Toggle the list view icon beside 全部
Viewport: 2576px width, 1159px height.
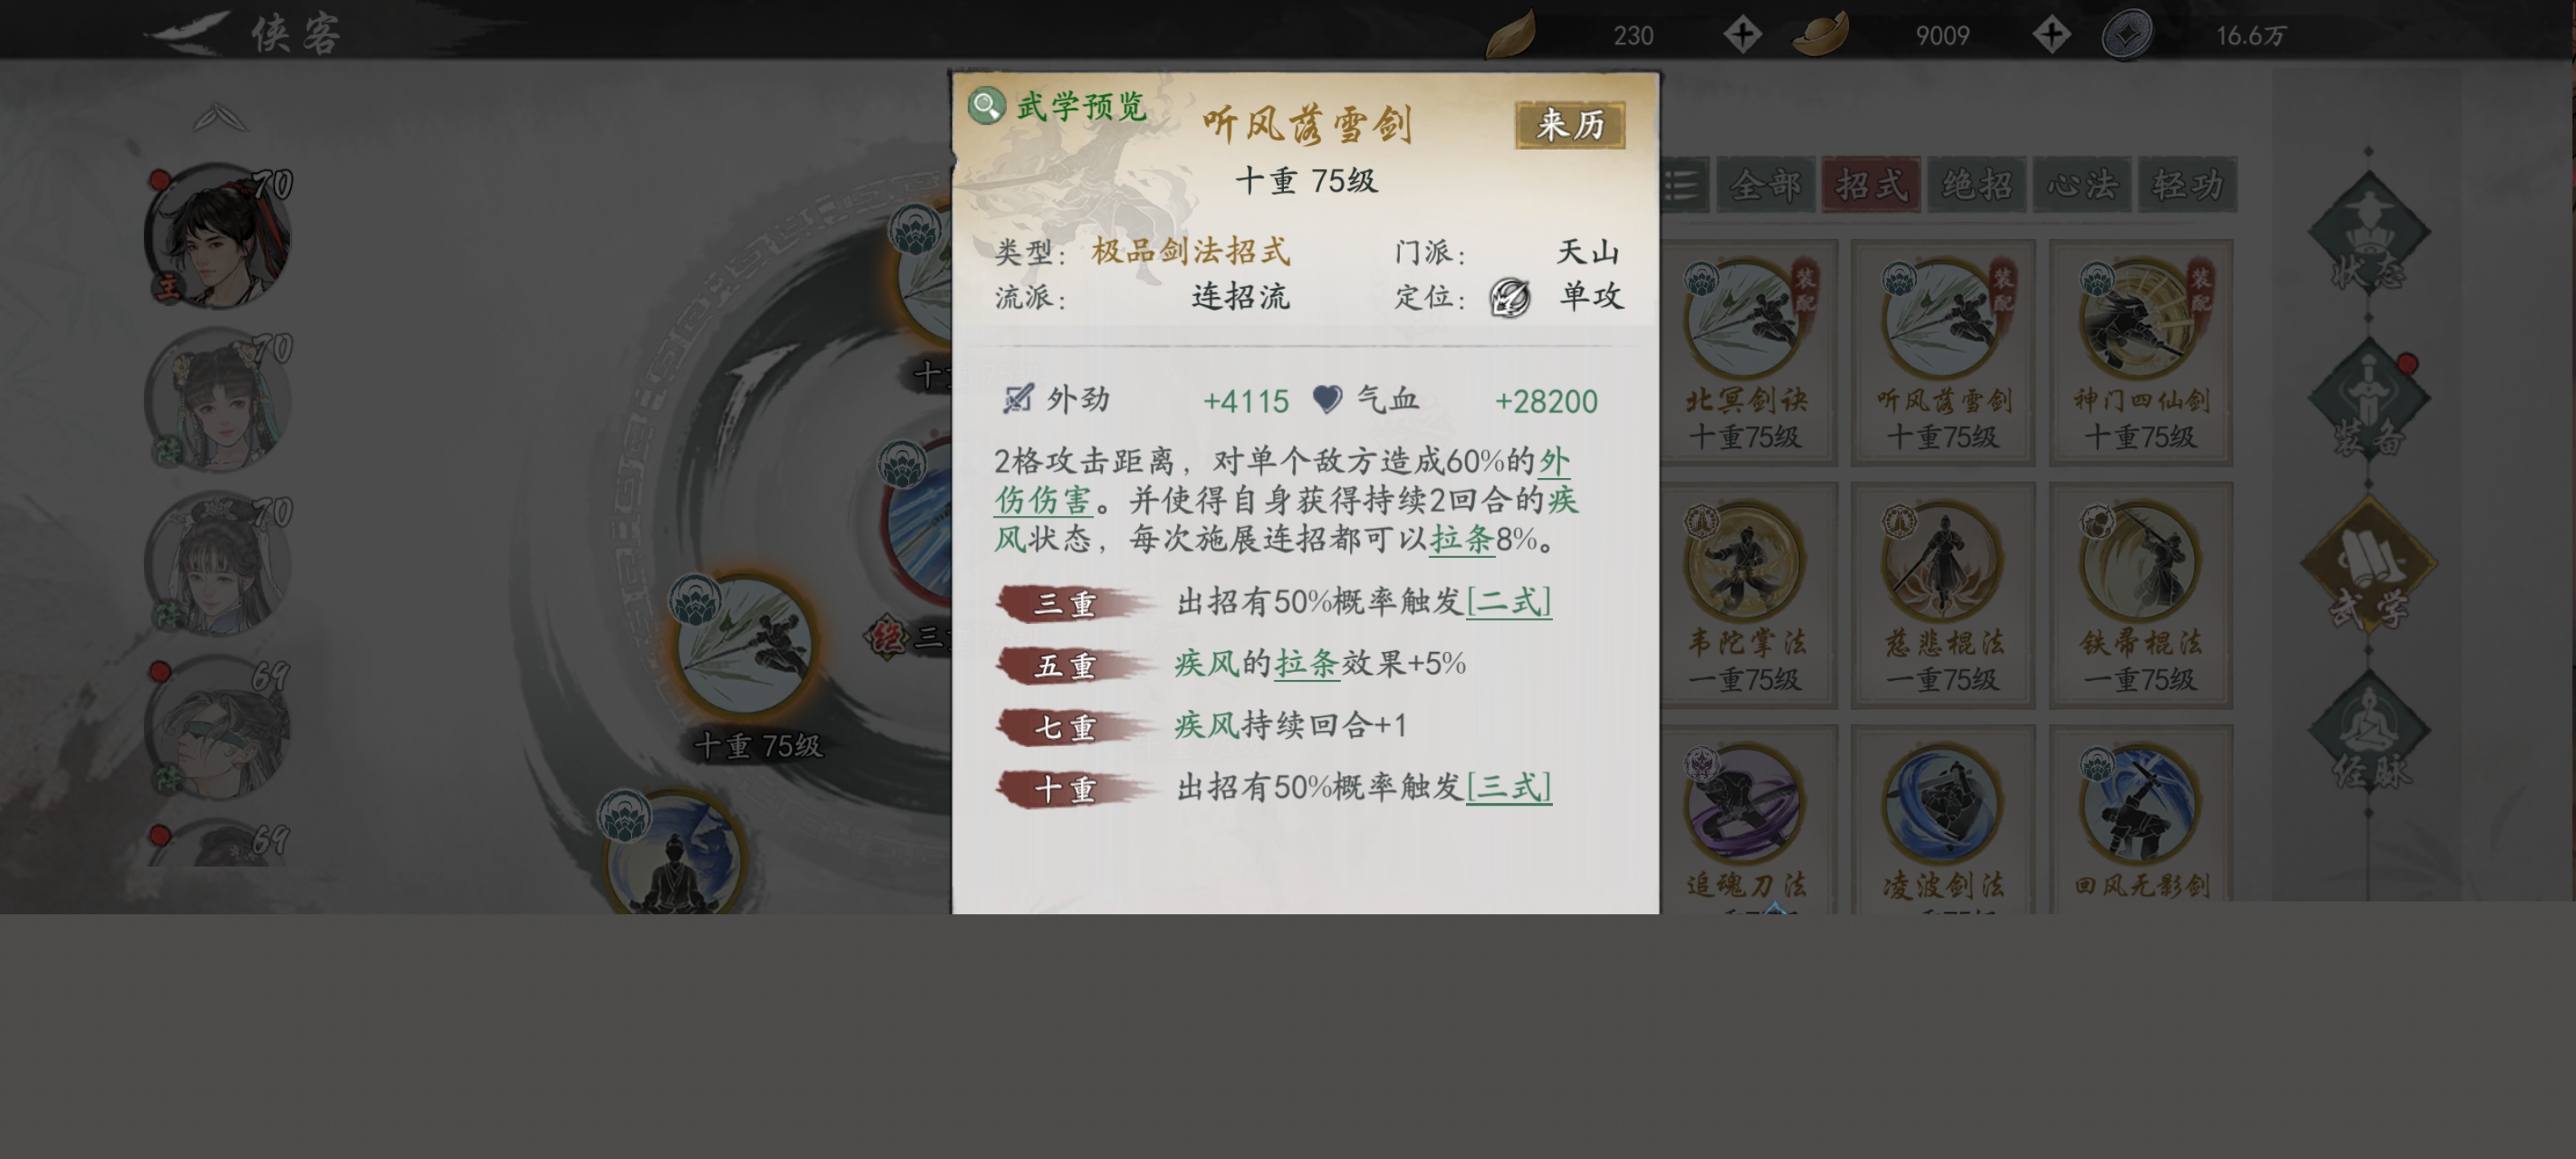(1684, 184)
